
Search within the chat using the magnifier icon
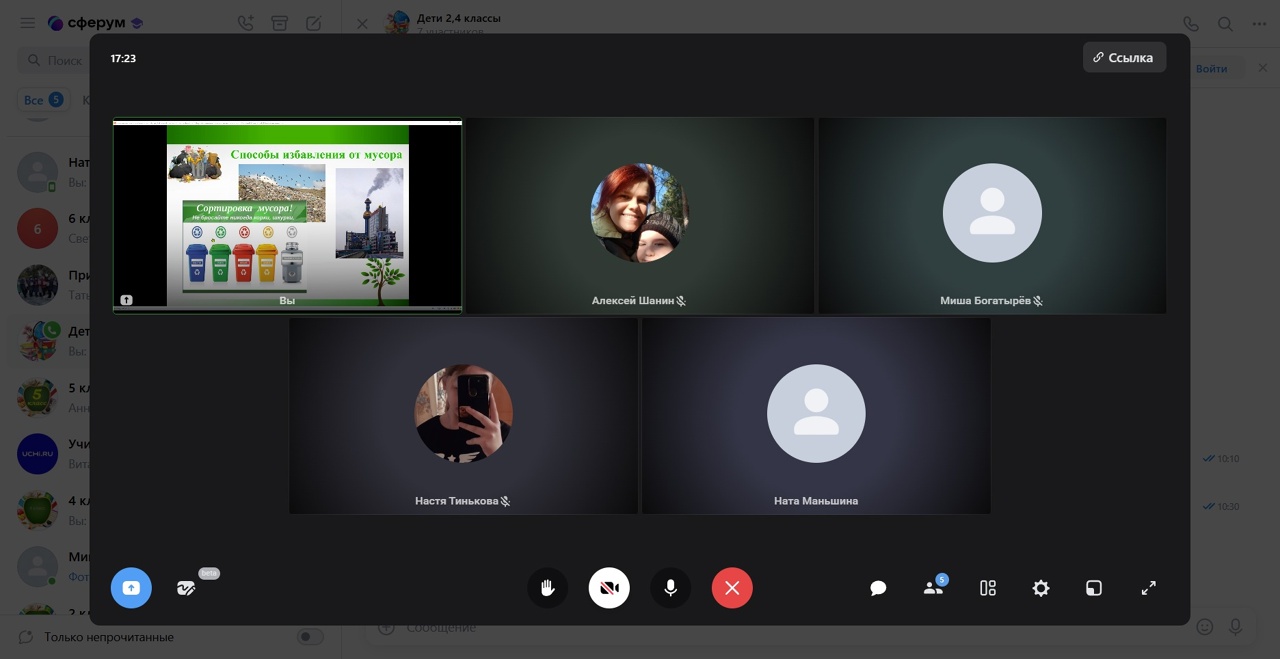point(1225,23)
